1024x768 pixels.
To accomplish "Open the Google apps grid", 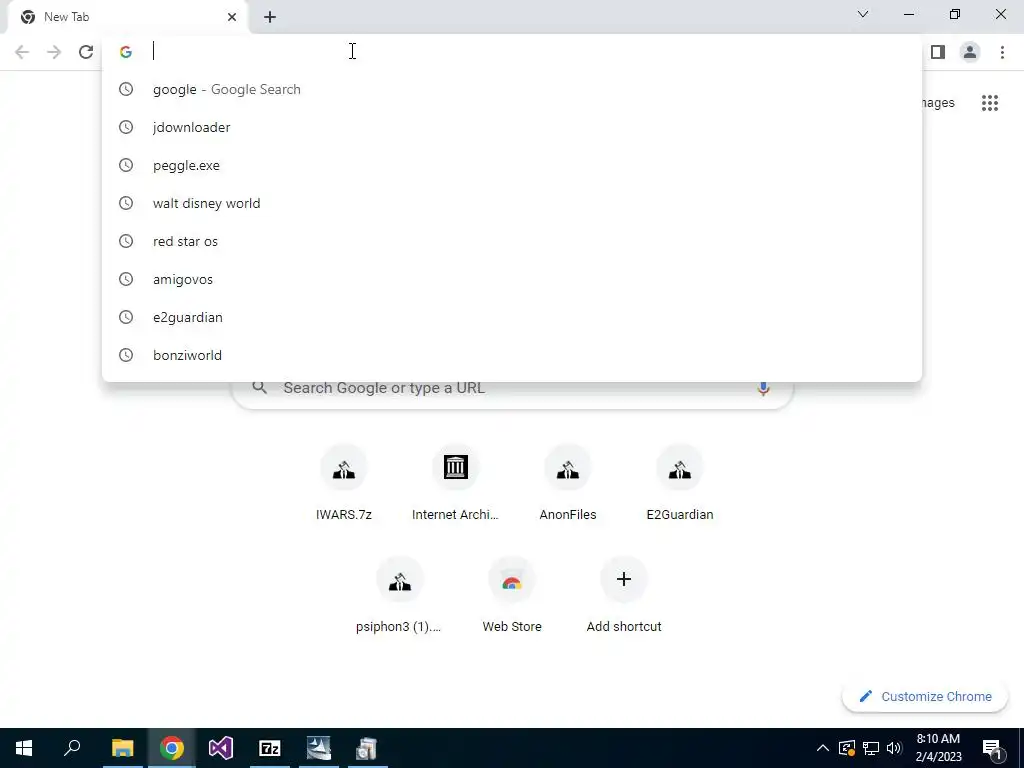I will click(989, 103).
